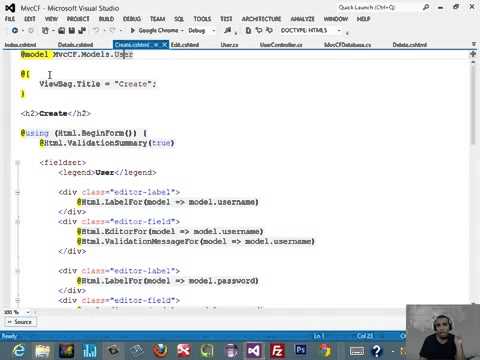Click the Source view button

20,322
